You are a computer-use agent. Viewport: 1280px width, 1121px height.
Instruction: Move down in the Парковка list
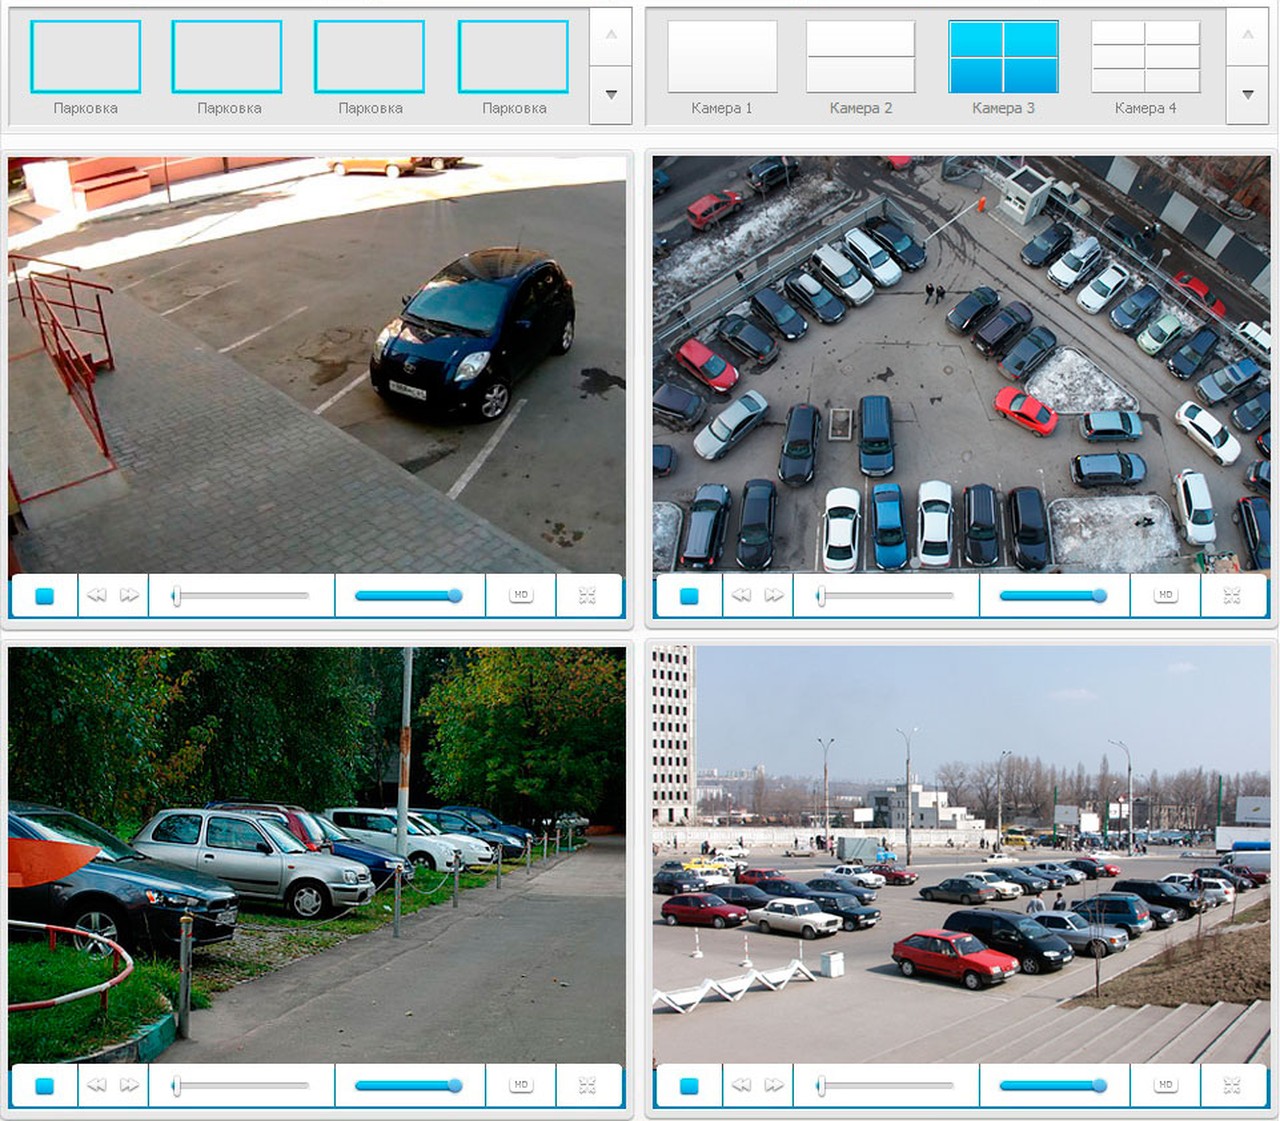tap(611, 95)
